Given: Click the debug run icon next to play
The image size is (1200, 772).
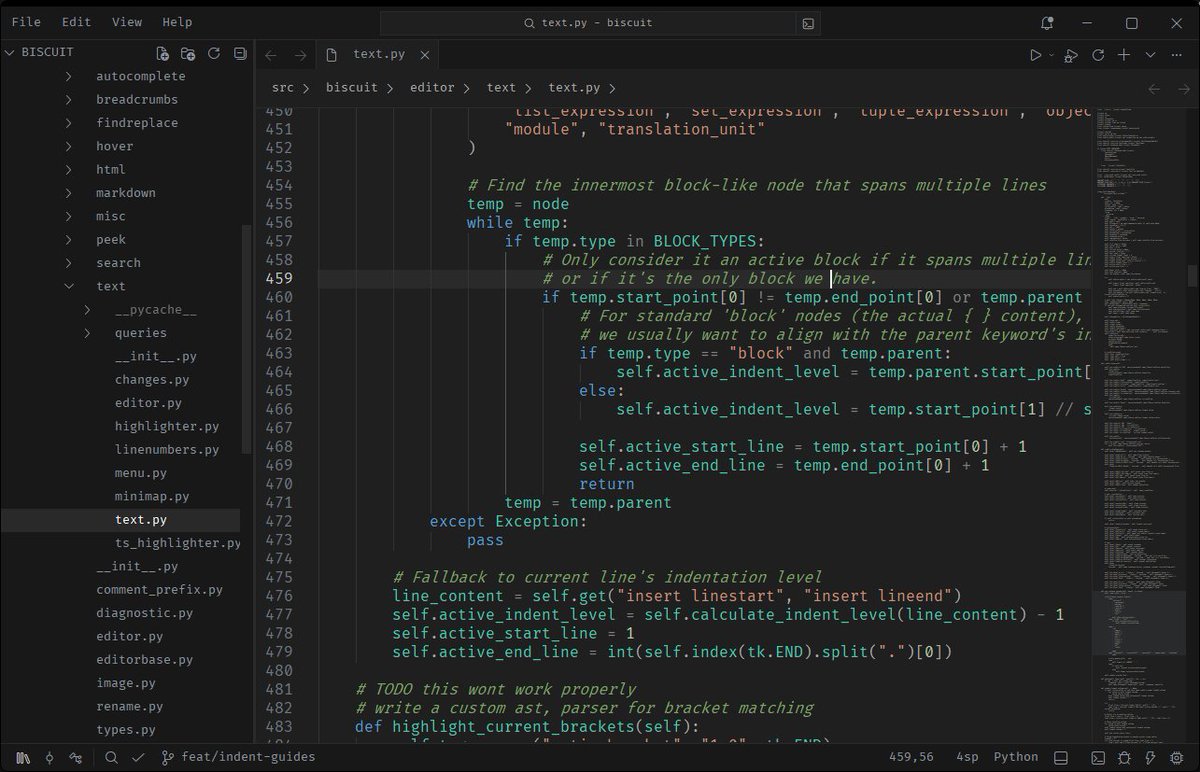Looking at the screenshot, I should coord(1071,55).
